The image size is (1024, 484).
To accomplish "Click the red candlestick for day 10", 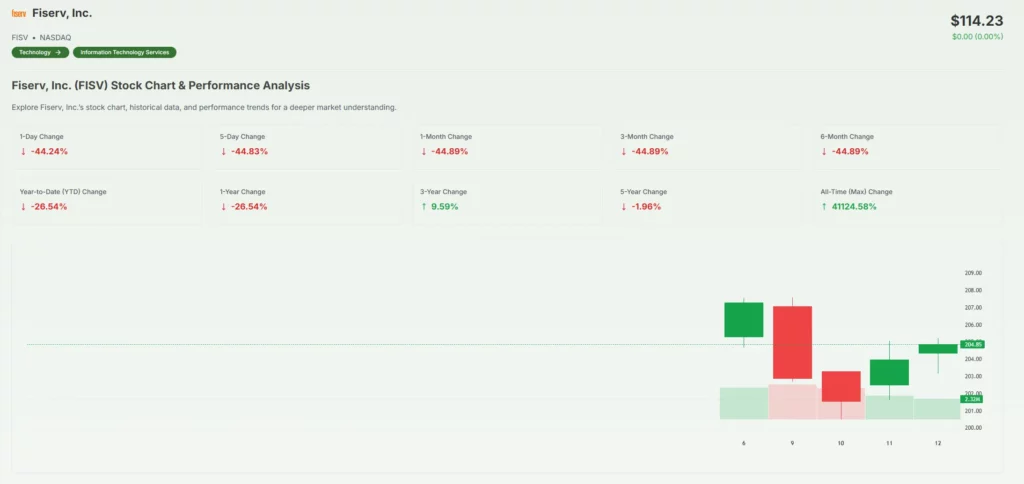I will point(841,386).
